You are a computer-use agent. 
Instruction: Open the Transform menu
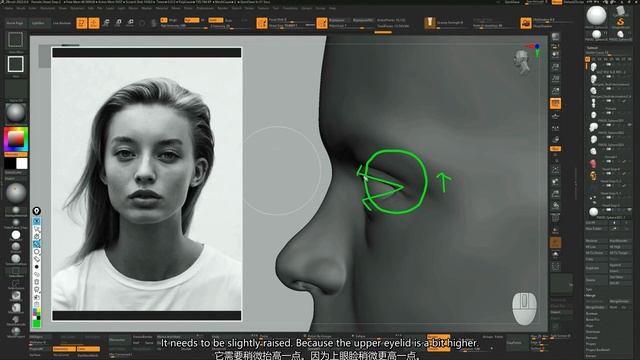click(291, 8)
